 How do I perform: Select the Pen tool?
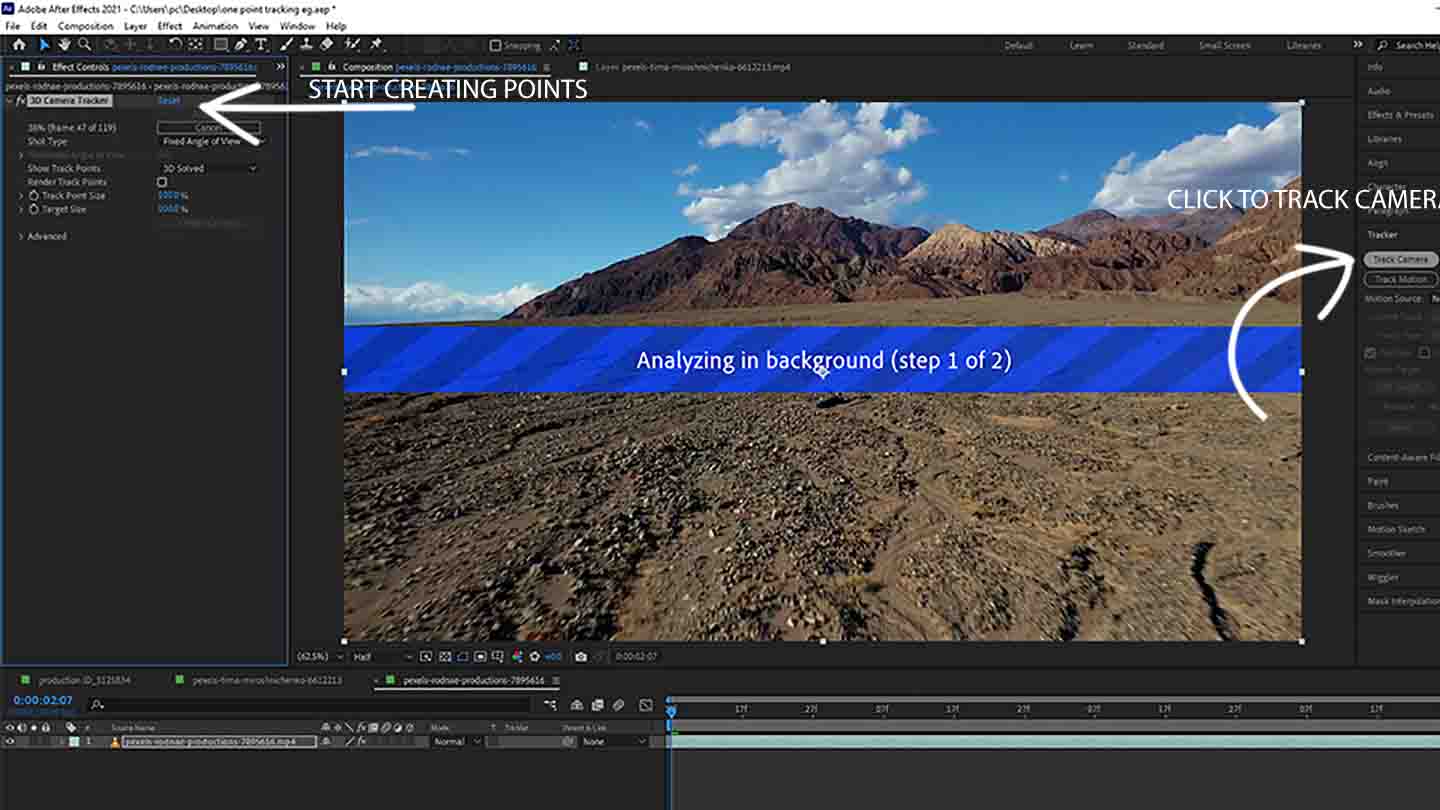point(240,44)
